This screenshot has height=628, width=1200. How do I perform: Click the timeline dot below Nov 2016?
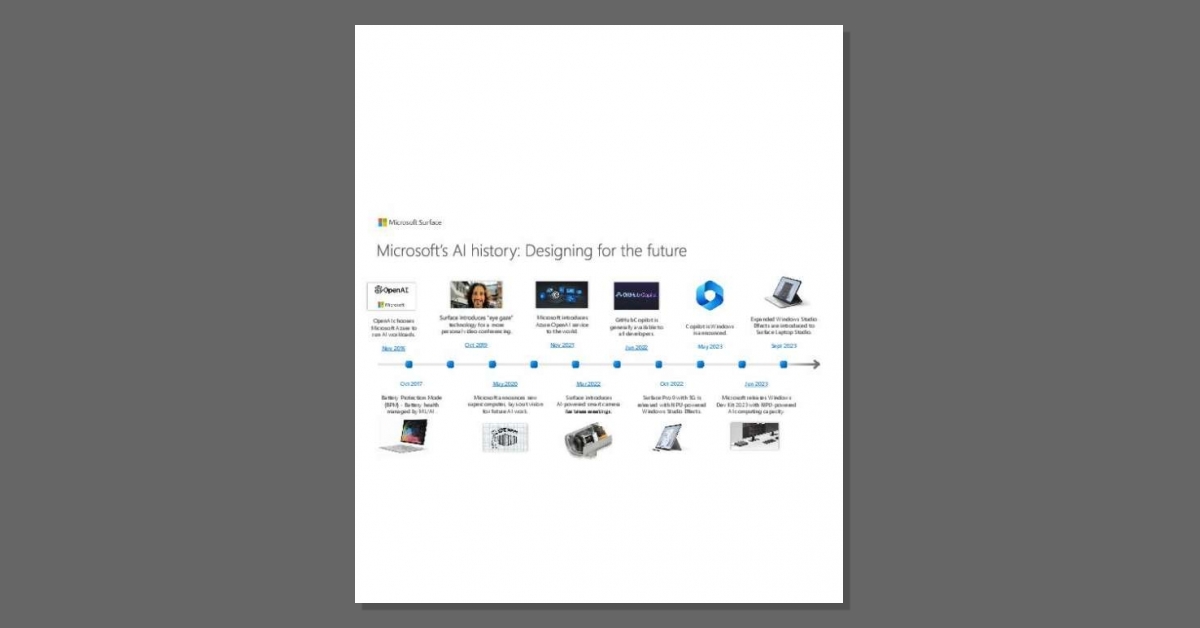409,364
